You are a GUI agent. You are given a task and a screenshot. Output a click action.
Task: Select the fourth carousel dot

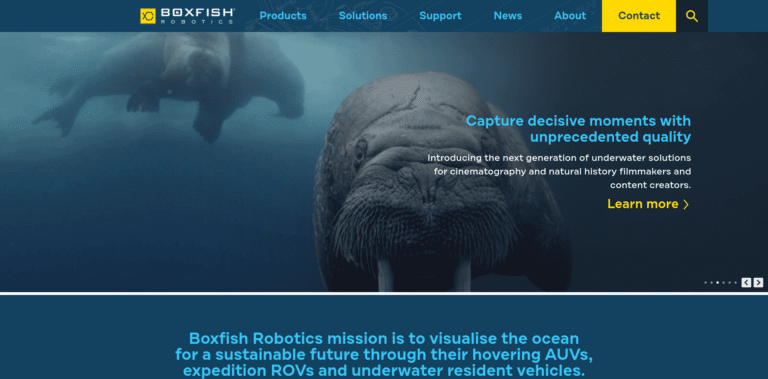click(x=723, y=283)
